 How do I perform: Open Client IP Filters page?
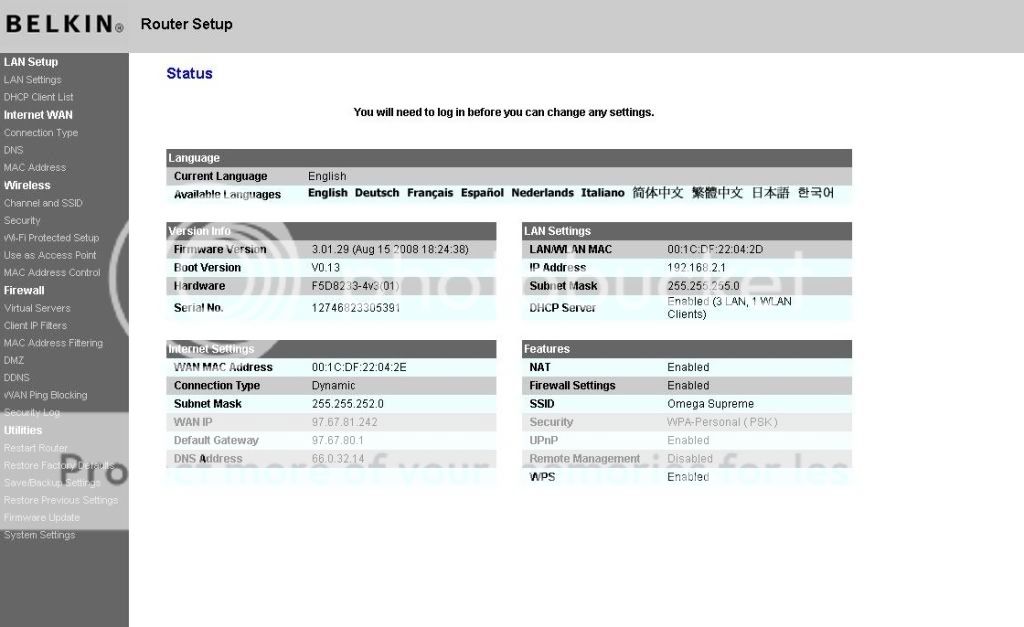pyautogui.click(x=35, y=326)
